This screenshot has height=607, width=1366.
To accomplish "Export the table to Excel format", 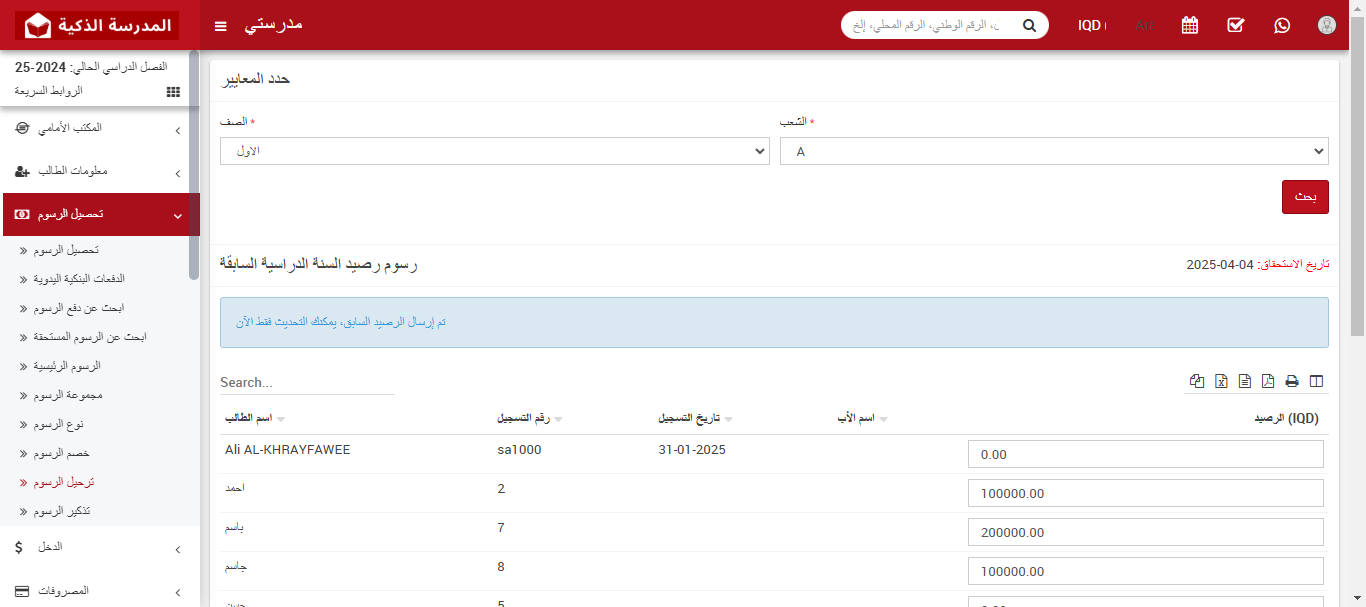I will [1220, 381].
